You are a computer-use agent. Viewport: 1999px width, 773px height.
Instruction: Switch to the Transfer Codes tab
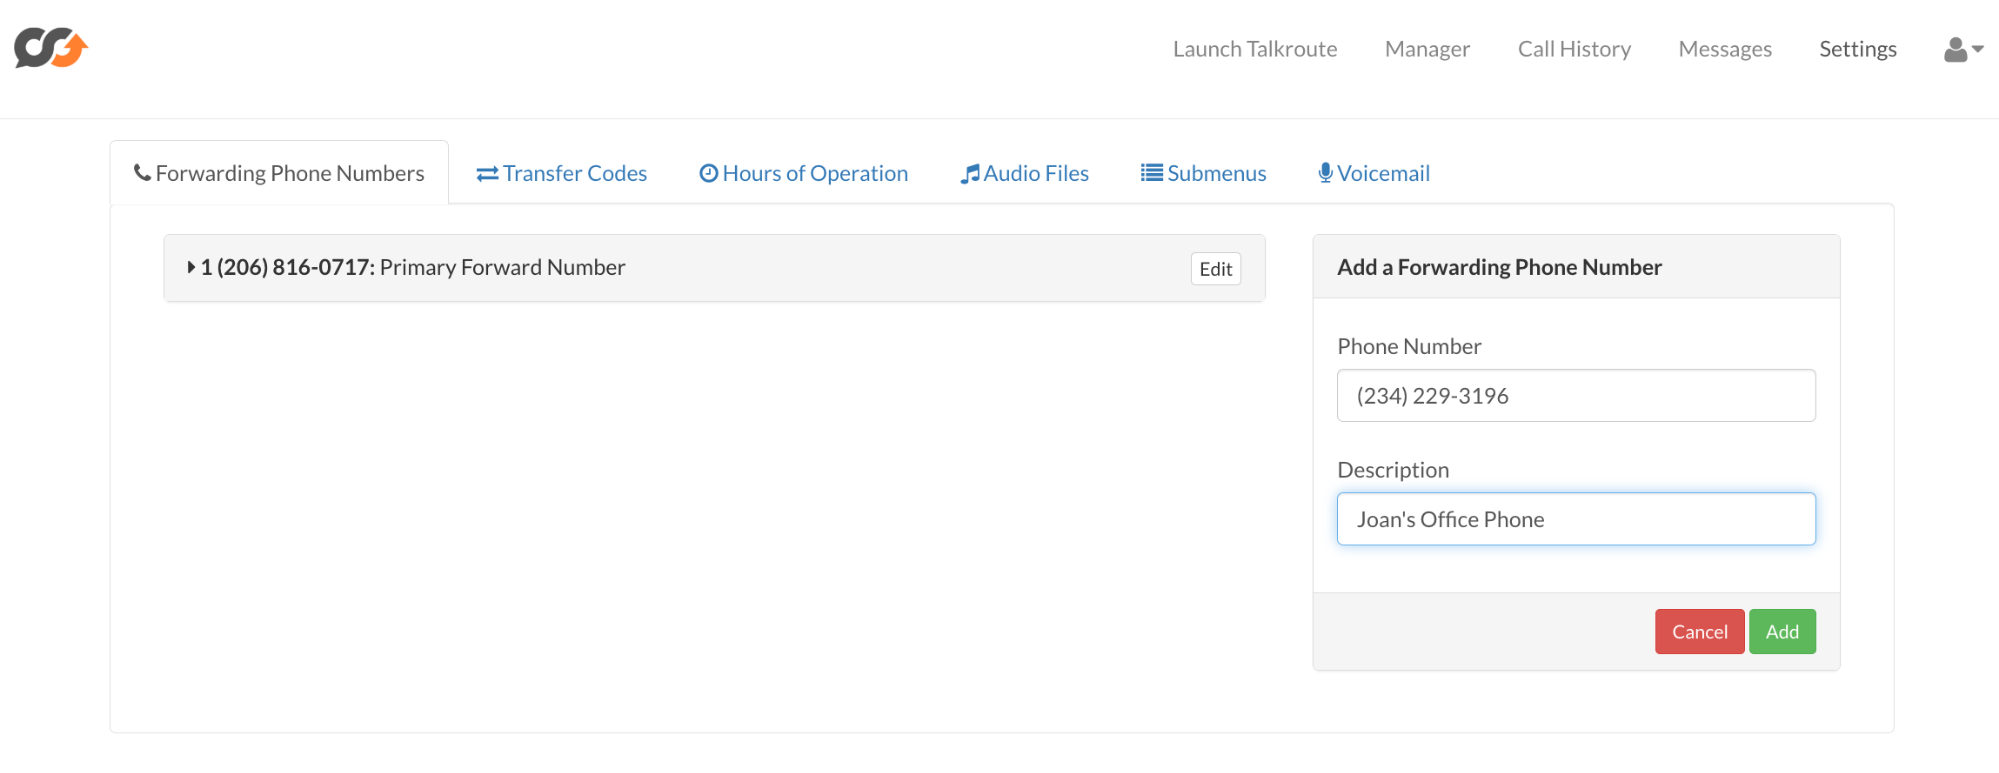[x=574, y=173]
